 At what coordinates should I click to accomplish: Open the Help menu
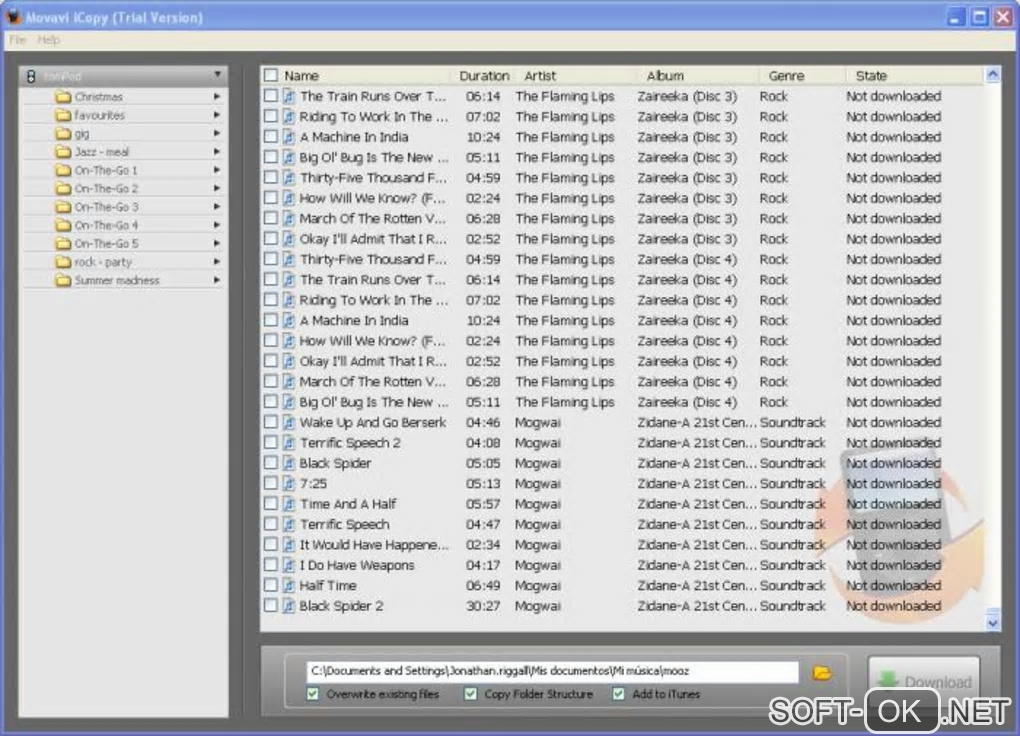pos(49,40)
